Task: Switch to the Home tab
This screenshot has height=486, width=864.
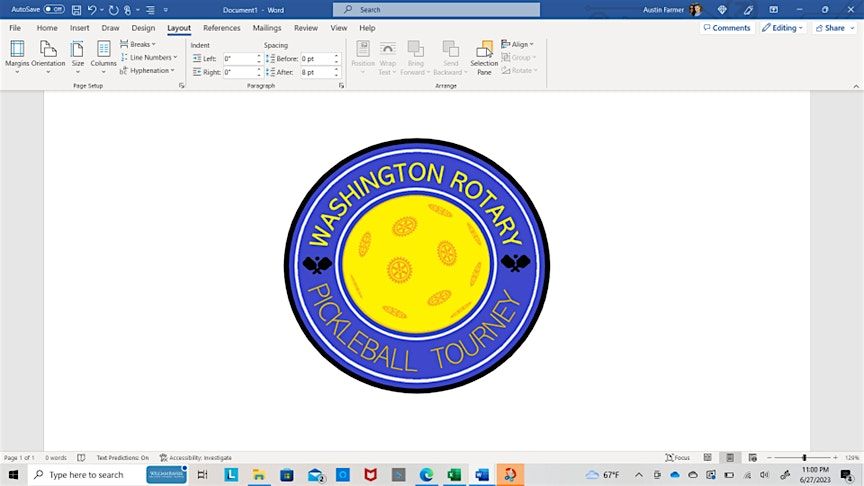Action: (x=47, y=28)
